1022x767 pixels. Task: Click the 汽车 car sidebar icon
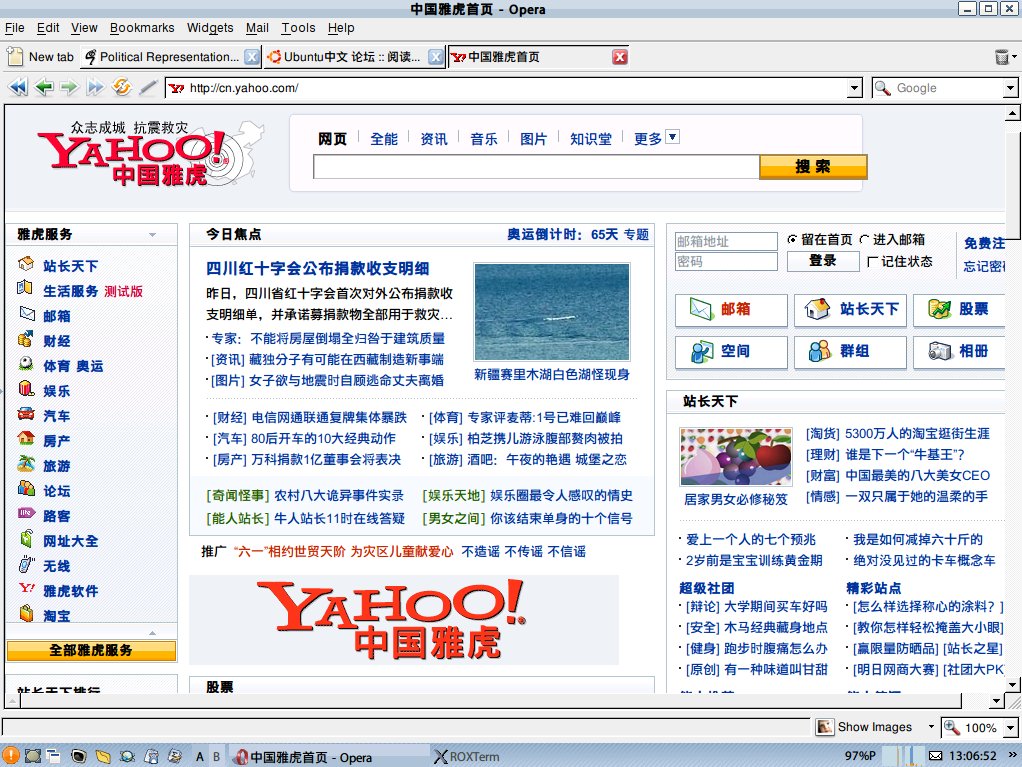tap(26, 414)
